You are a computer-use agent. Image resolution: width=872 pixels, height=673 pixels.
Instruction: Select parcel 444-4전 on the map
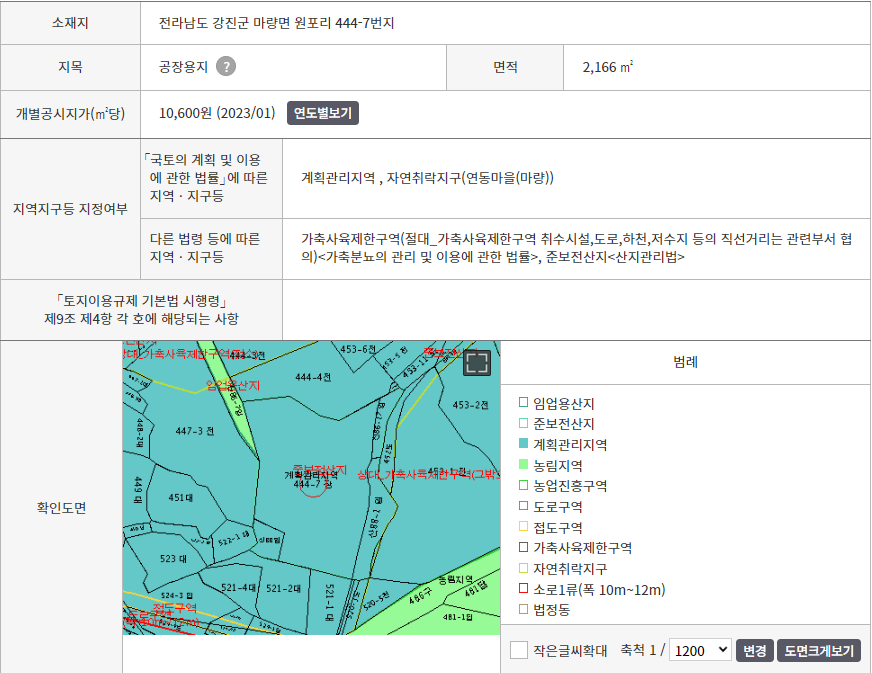[x=313, y=377]
